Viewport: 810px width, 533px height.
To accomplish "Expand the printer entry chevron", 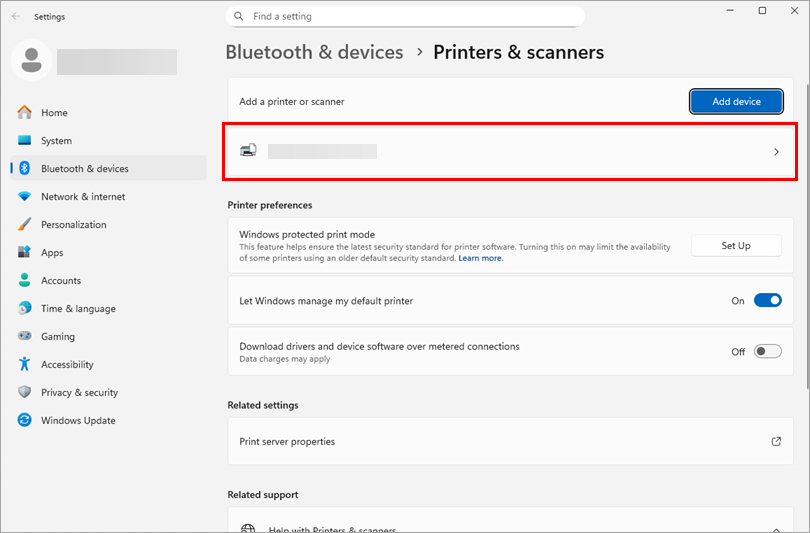I will tap(776, 152).
